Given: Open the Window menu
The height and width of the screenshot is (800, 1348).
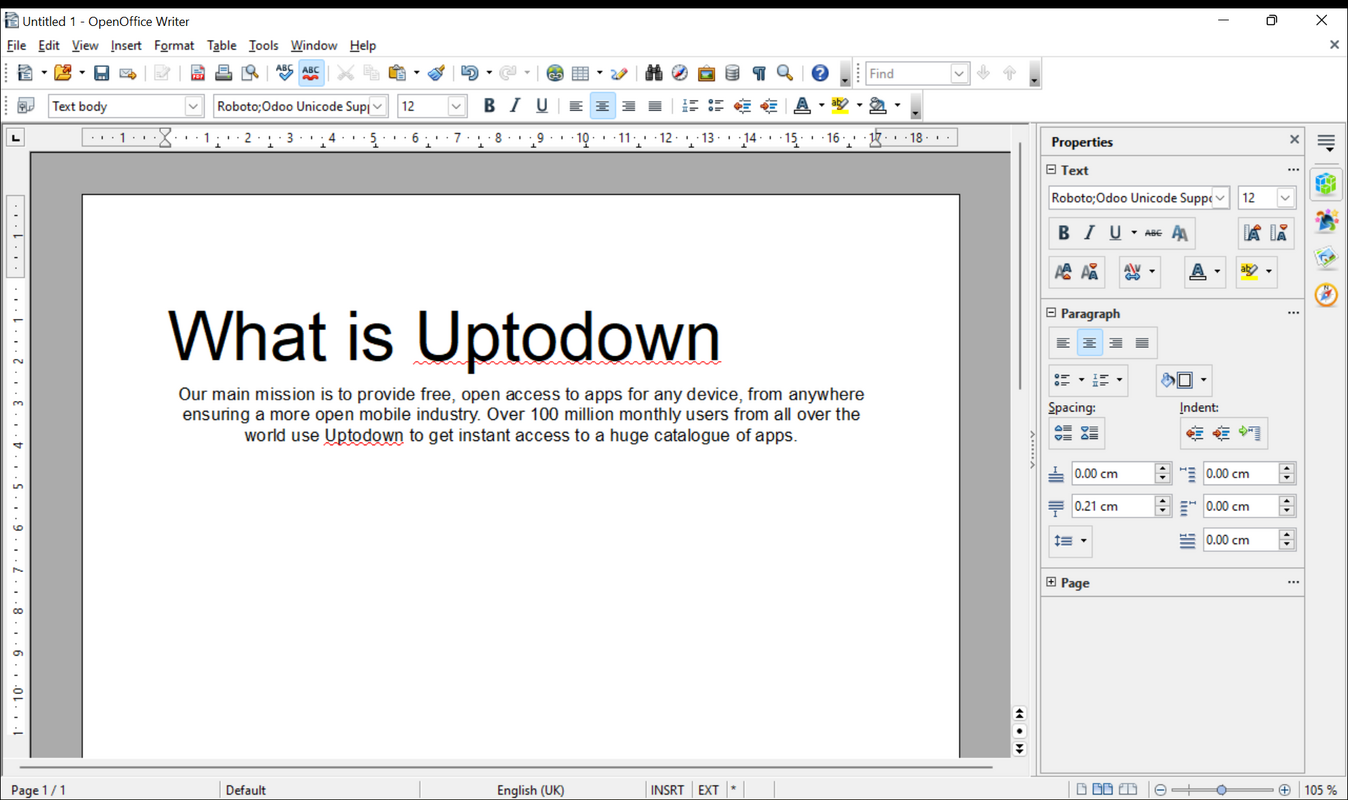Looking at the screenshot, I should 314,45.
